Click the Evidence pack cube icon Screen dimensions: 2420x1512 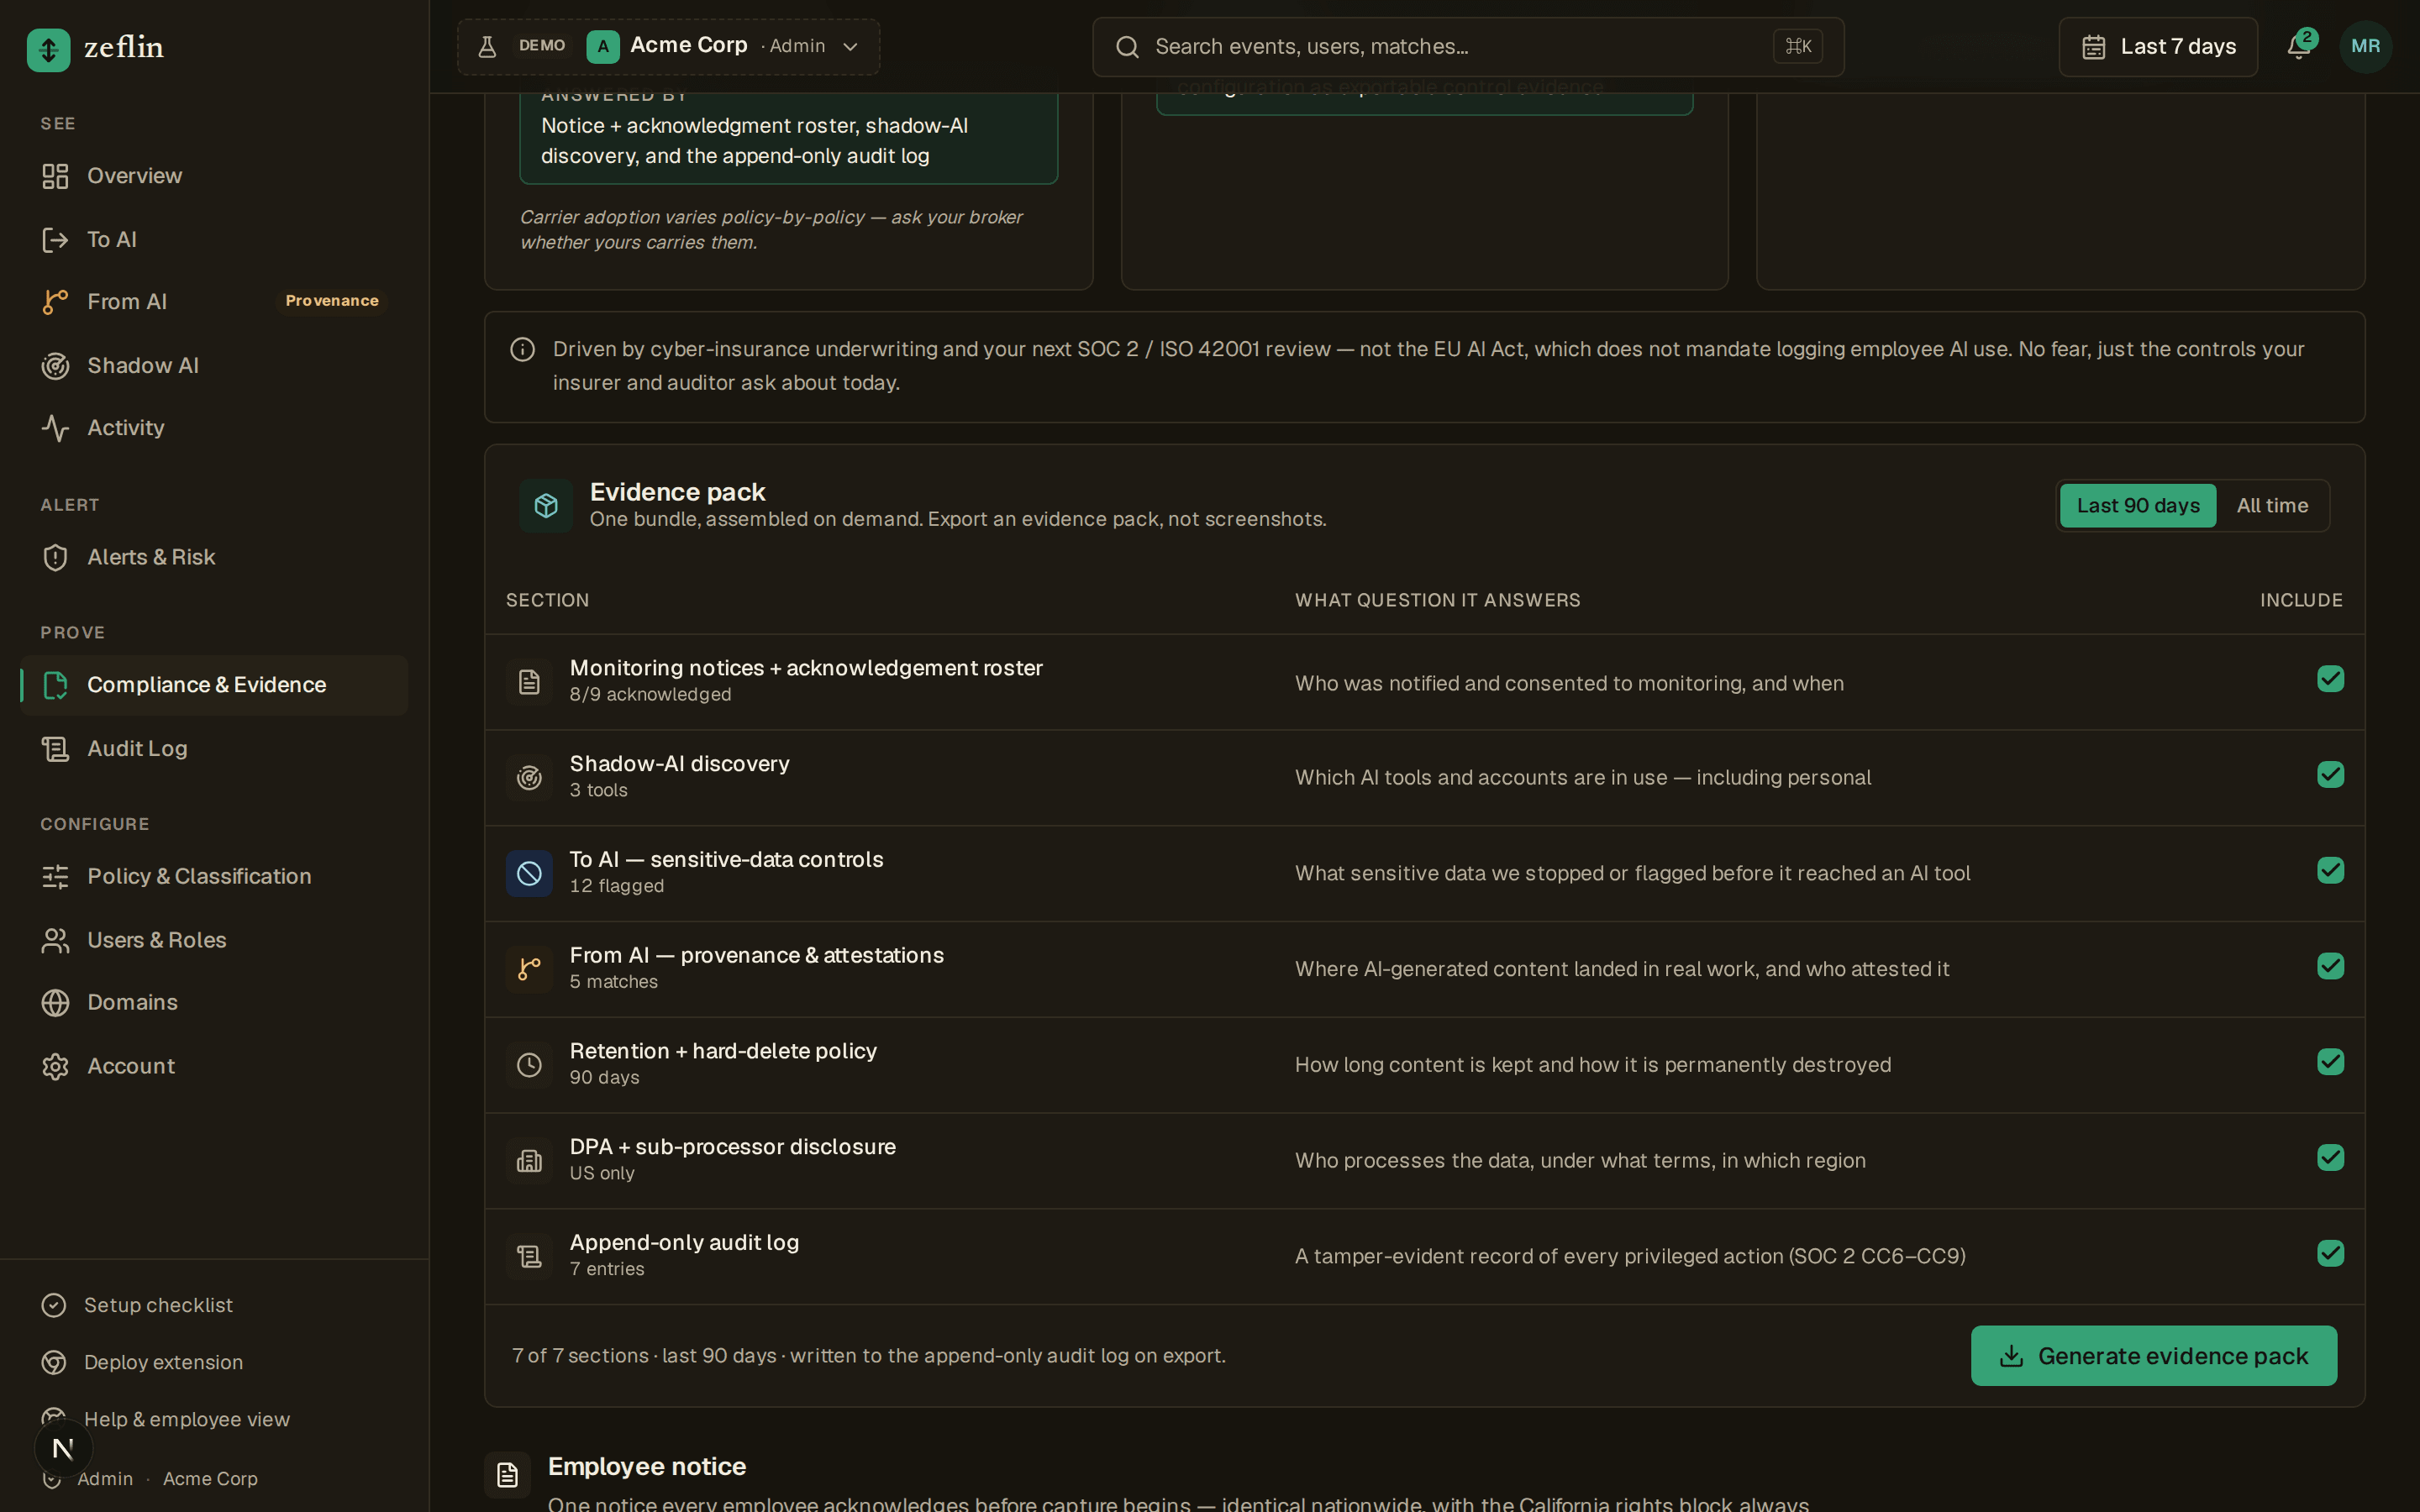tap(546, 505)
